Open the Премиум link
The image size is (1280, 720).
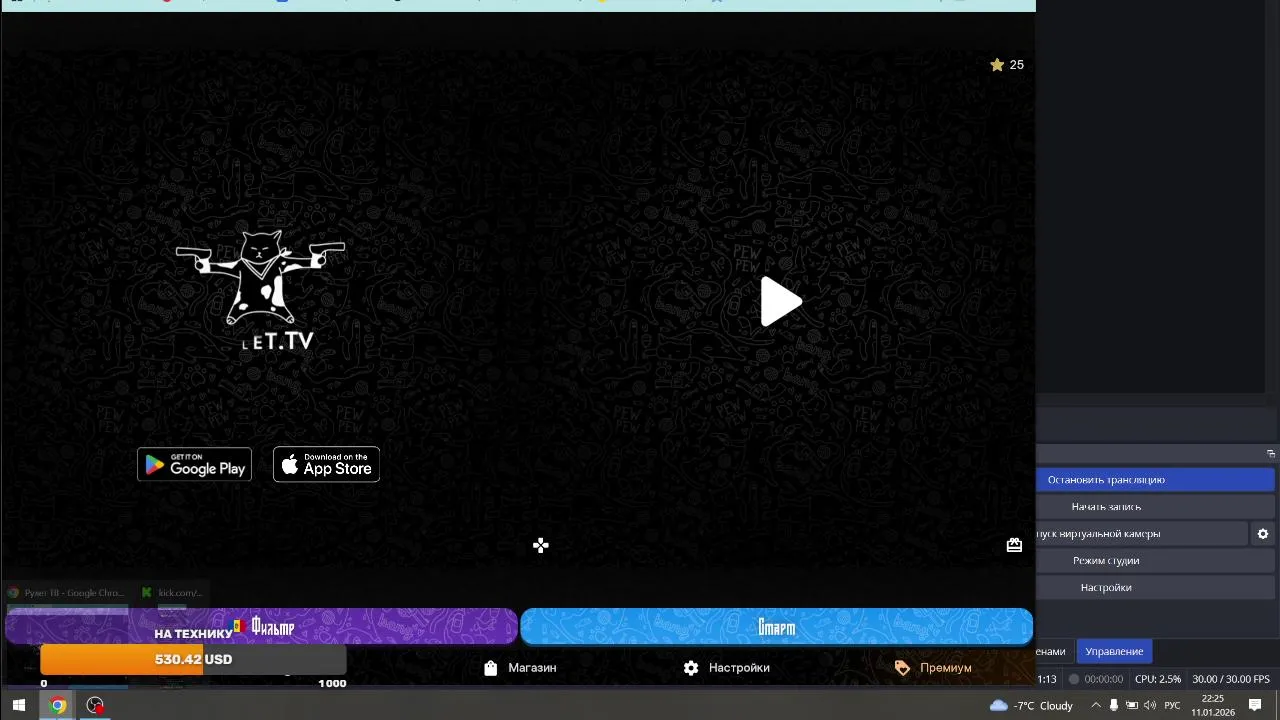[945, 668]
